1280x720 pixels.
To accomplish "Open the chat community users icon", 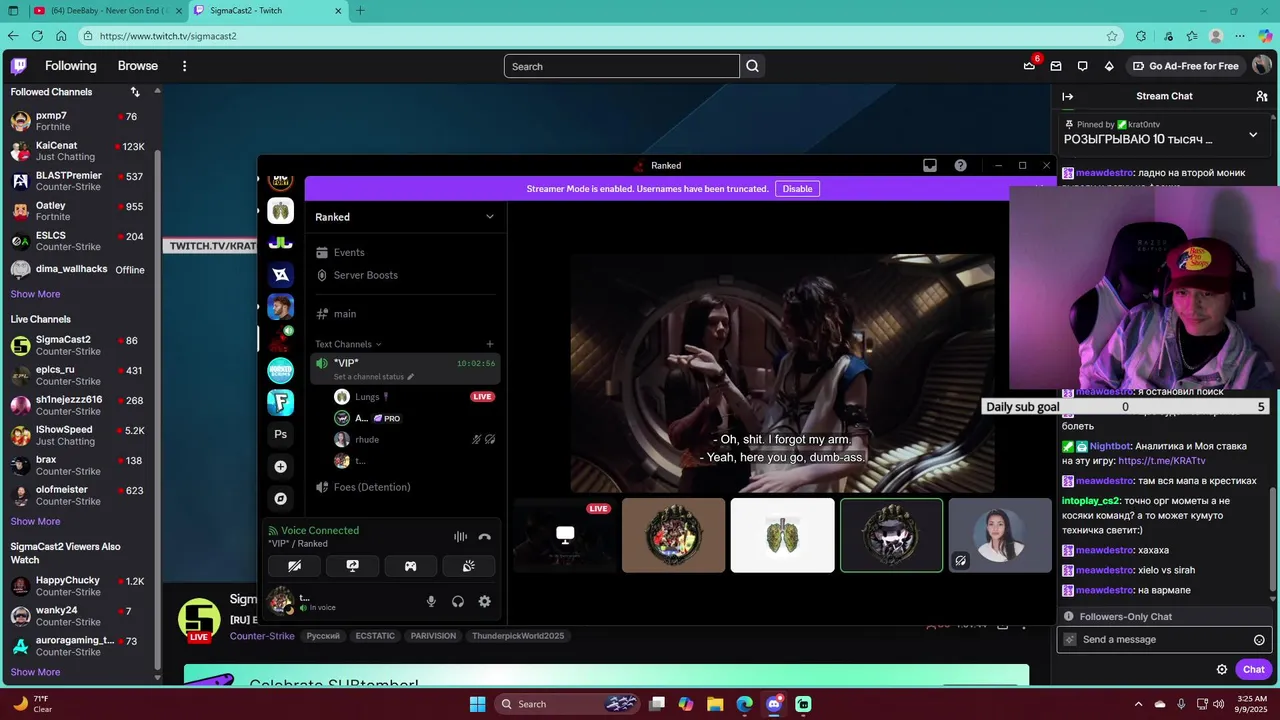I will 1262,96.
